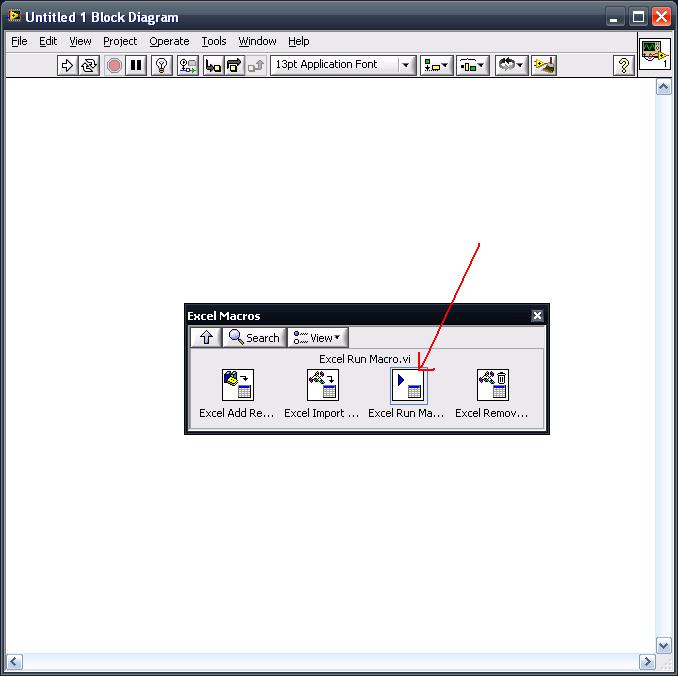Image resolution: width=678 pixels, height=676 pixels.
Task: Click Step Into button
Action: 213,66
